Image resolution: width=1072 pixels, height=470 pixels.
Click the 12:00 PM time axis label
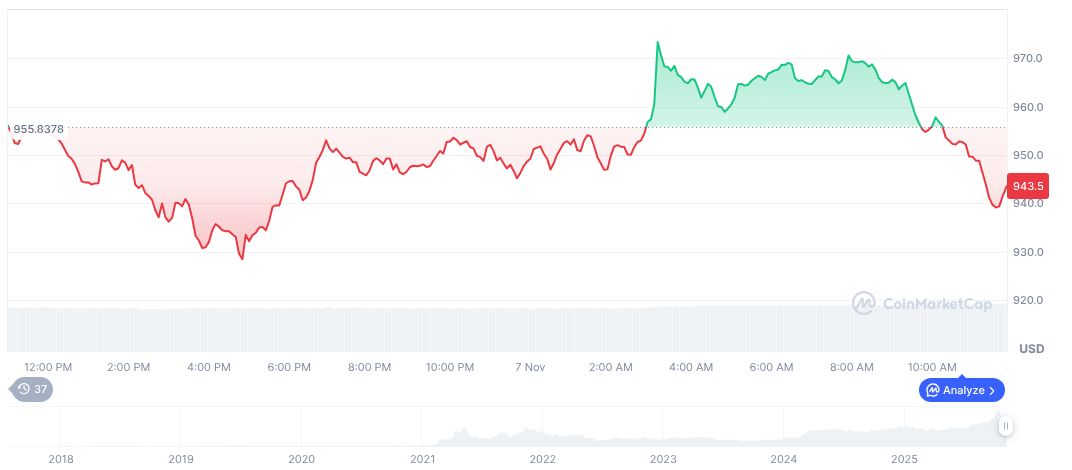(x=48, y=367)
